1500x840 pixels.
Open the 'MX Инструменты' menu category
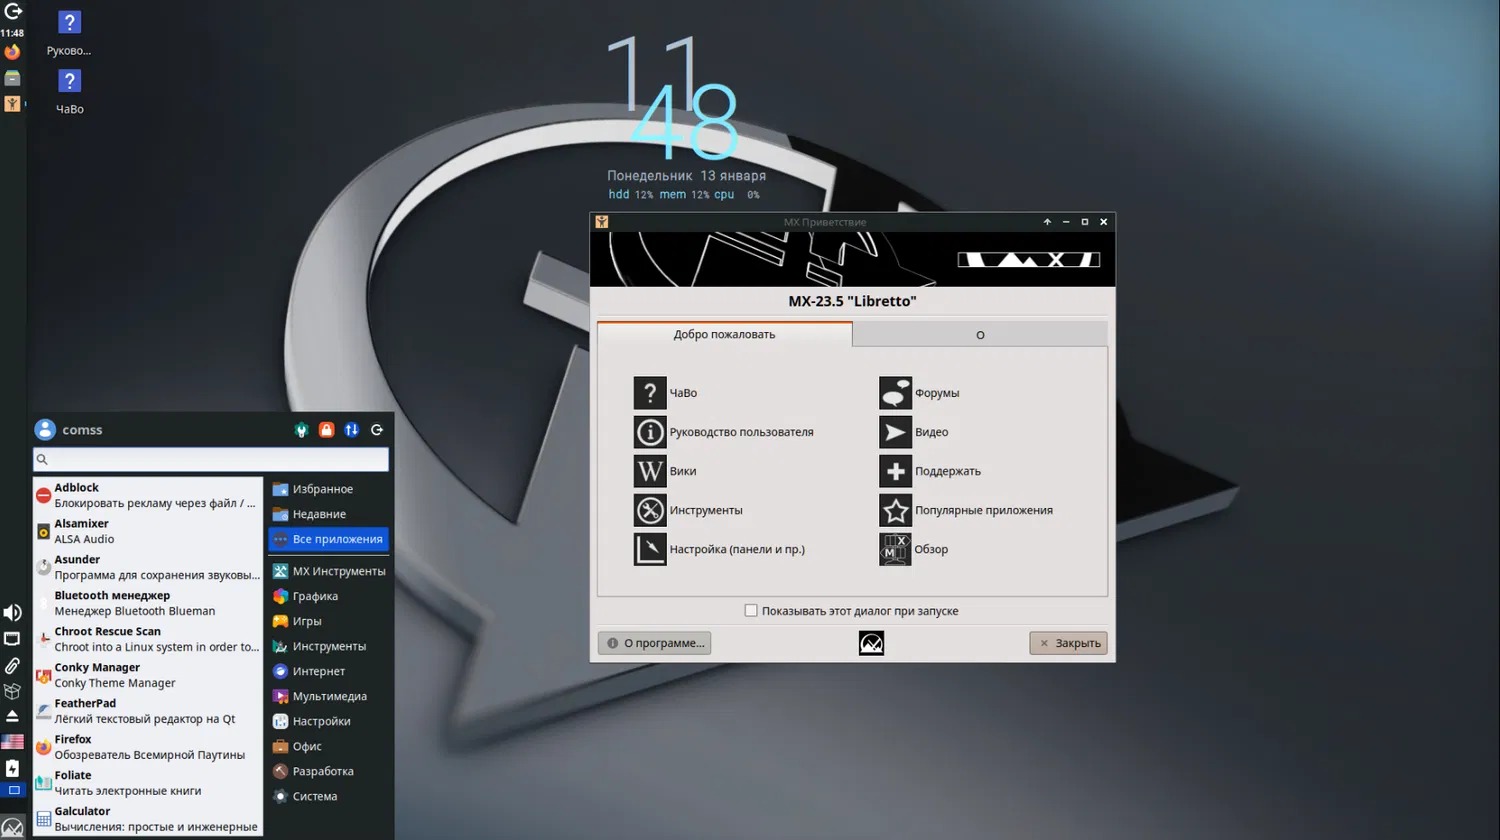338,571
